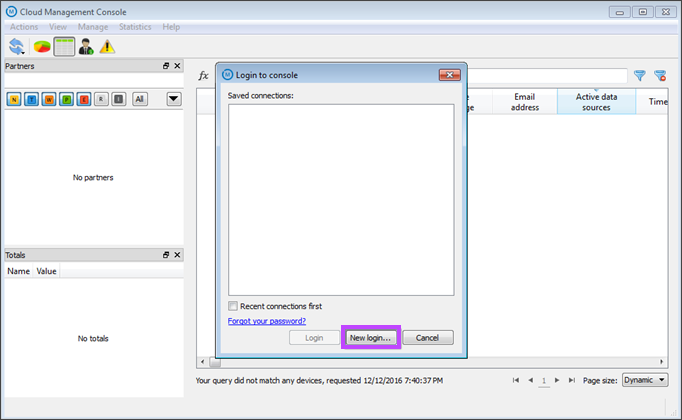The height and width of the screenshot is (420, 682).
Task: Enable Recent connections first checkbox
Action: (x=233, y=306)
